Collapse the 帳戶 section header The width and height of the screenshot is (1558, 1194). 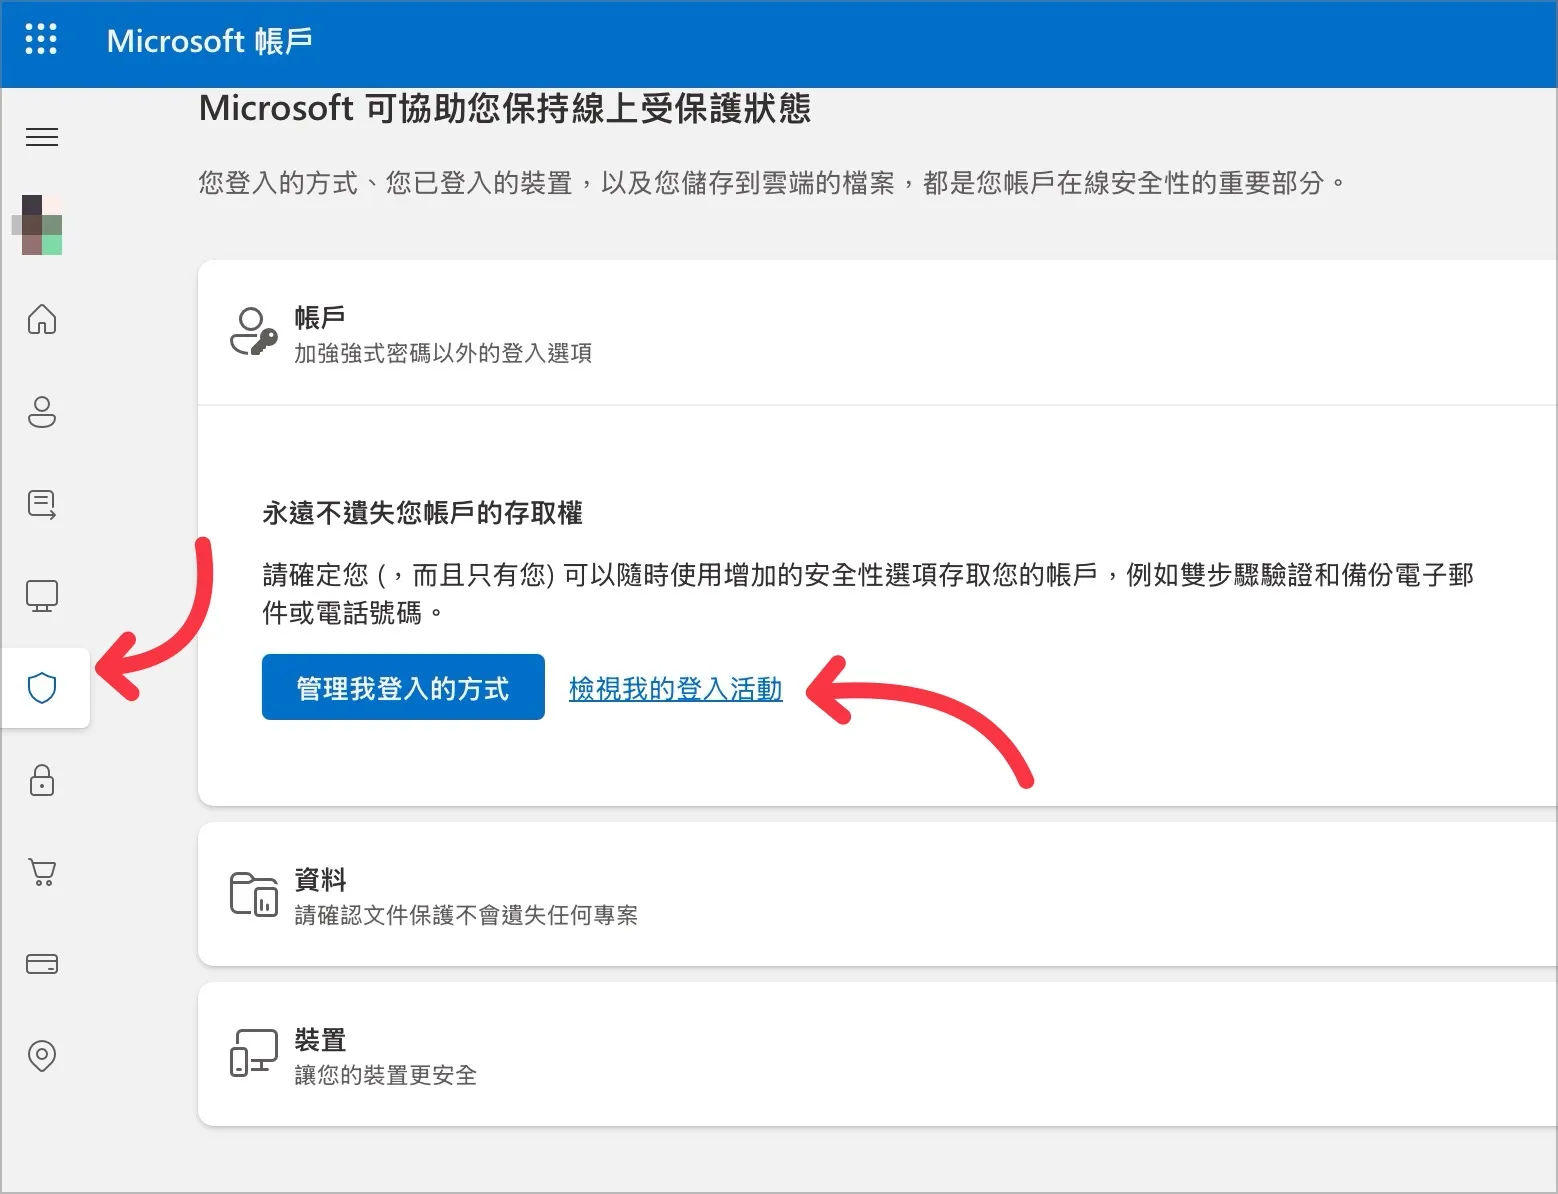tap(877, 333)
